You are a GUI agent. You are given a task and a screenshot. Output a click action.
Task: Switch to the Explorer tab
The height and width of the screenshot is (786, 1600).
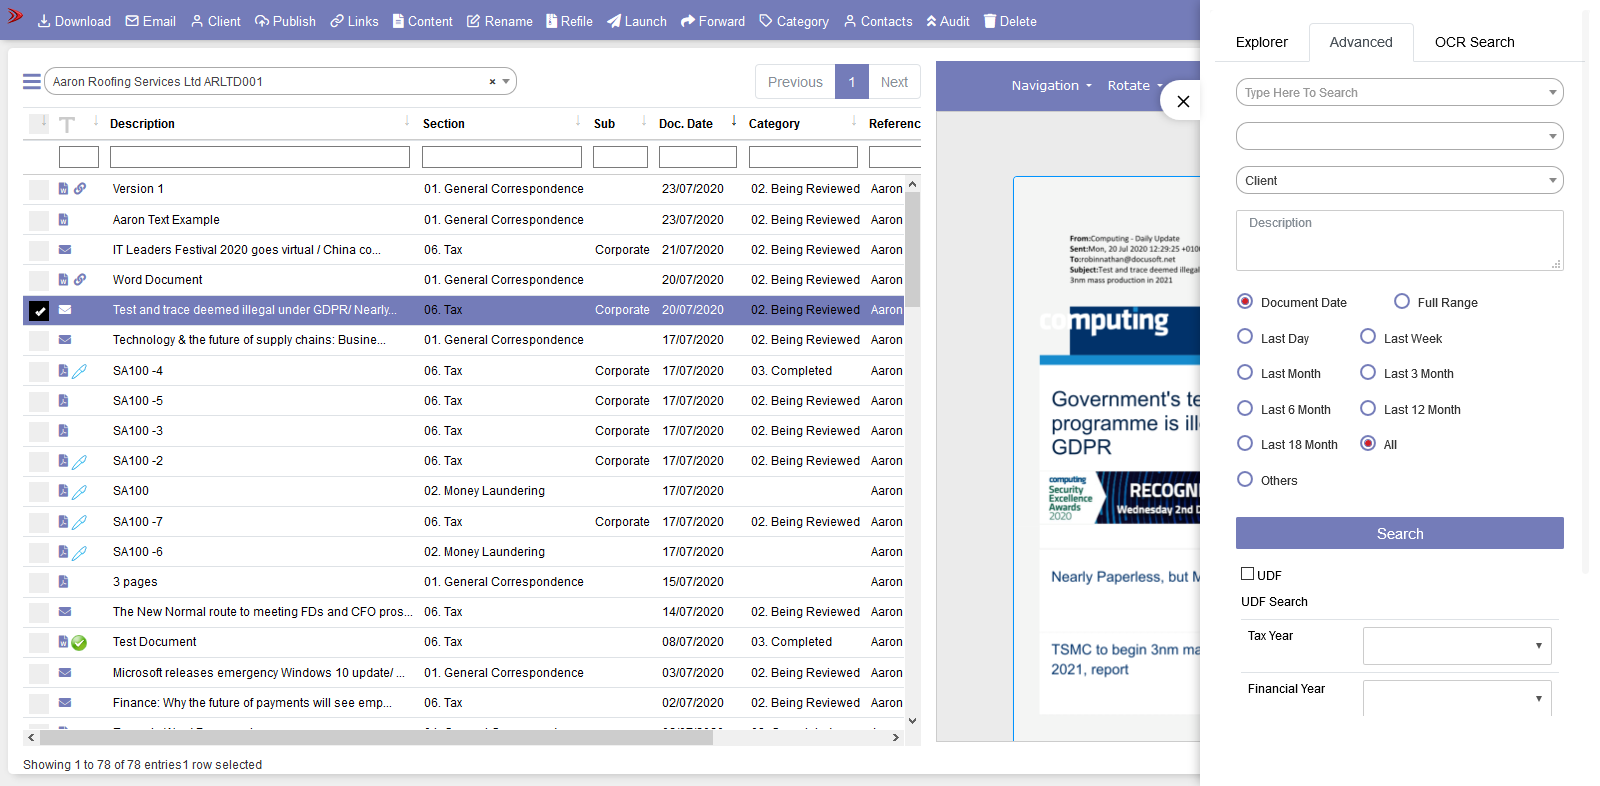[1262, 42]
